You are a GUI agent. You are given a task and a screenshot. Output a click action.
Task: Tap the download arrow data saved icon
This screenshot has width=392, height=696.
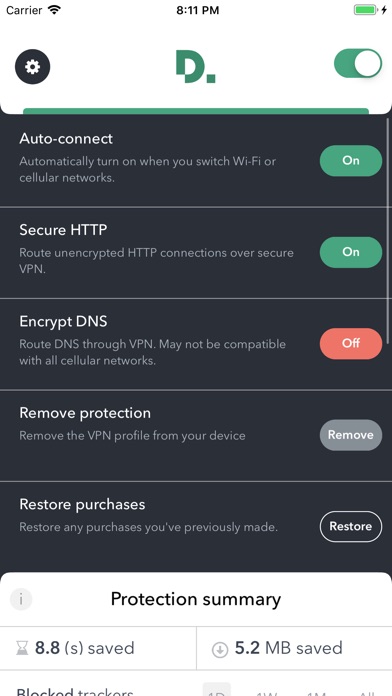pyautogui.click(x=220, y=649)
